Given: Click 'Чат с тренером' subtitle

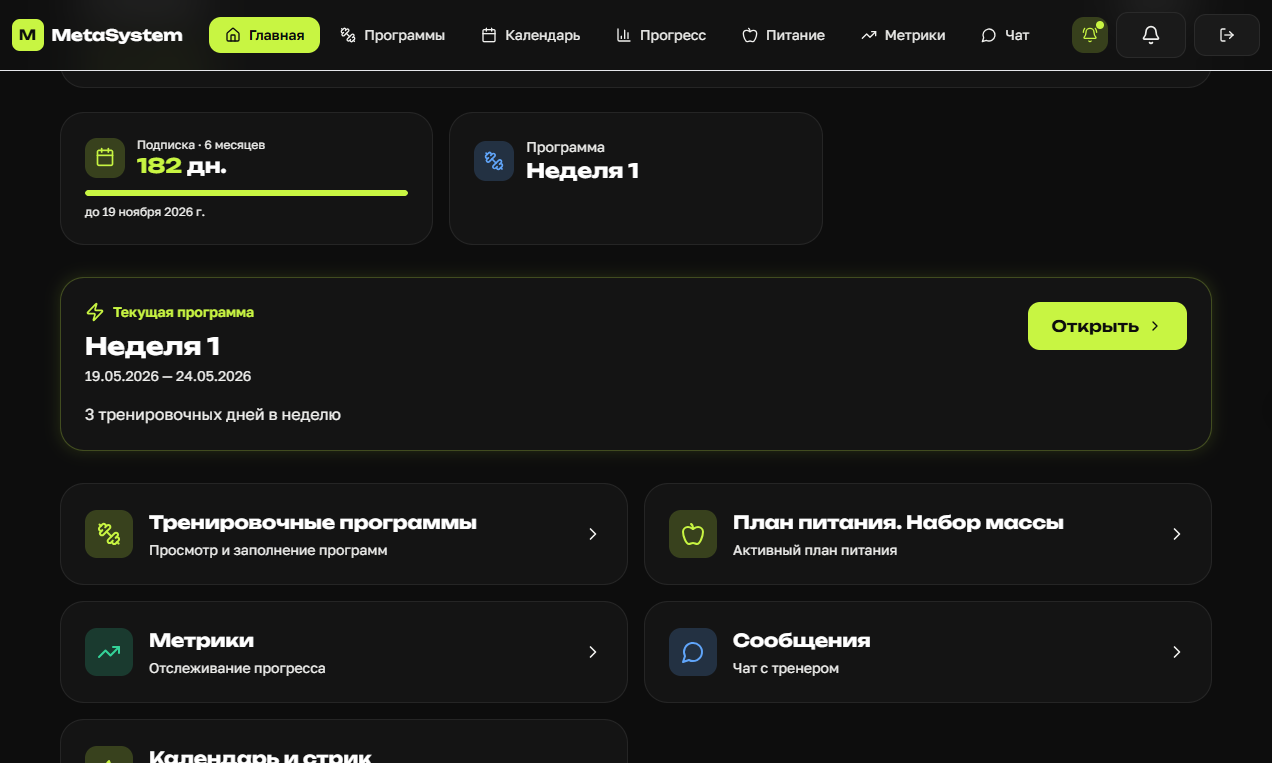Looking at the screenshot, I should pos(786,668).
